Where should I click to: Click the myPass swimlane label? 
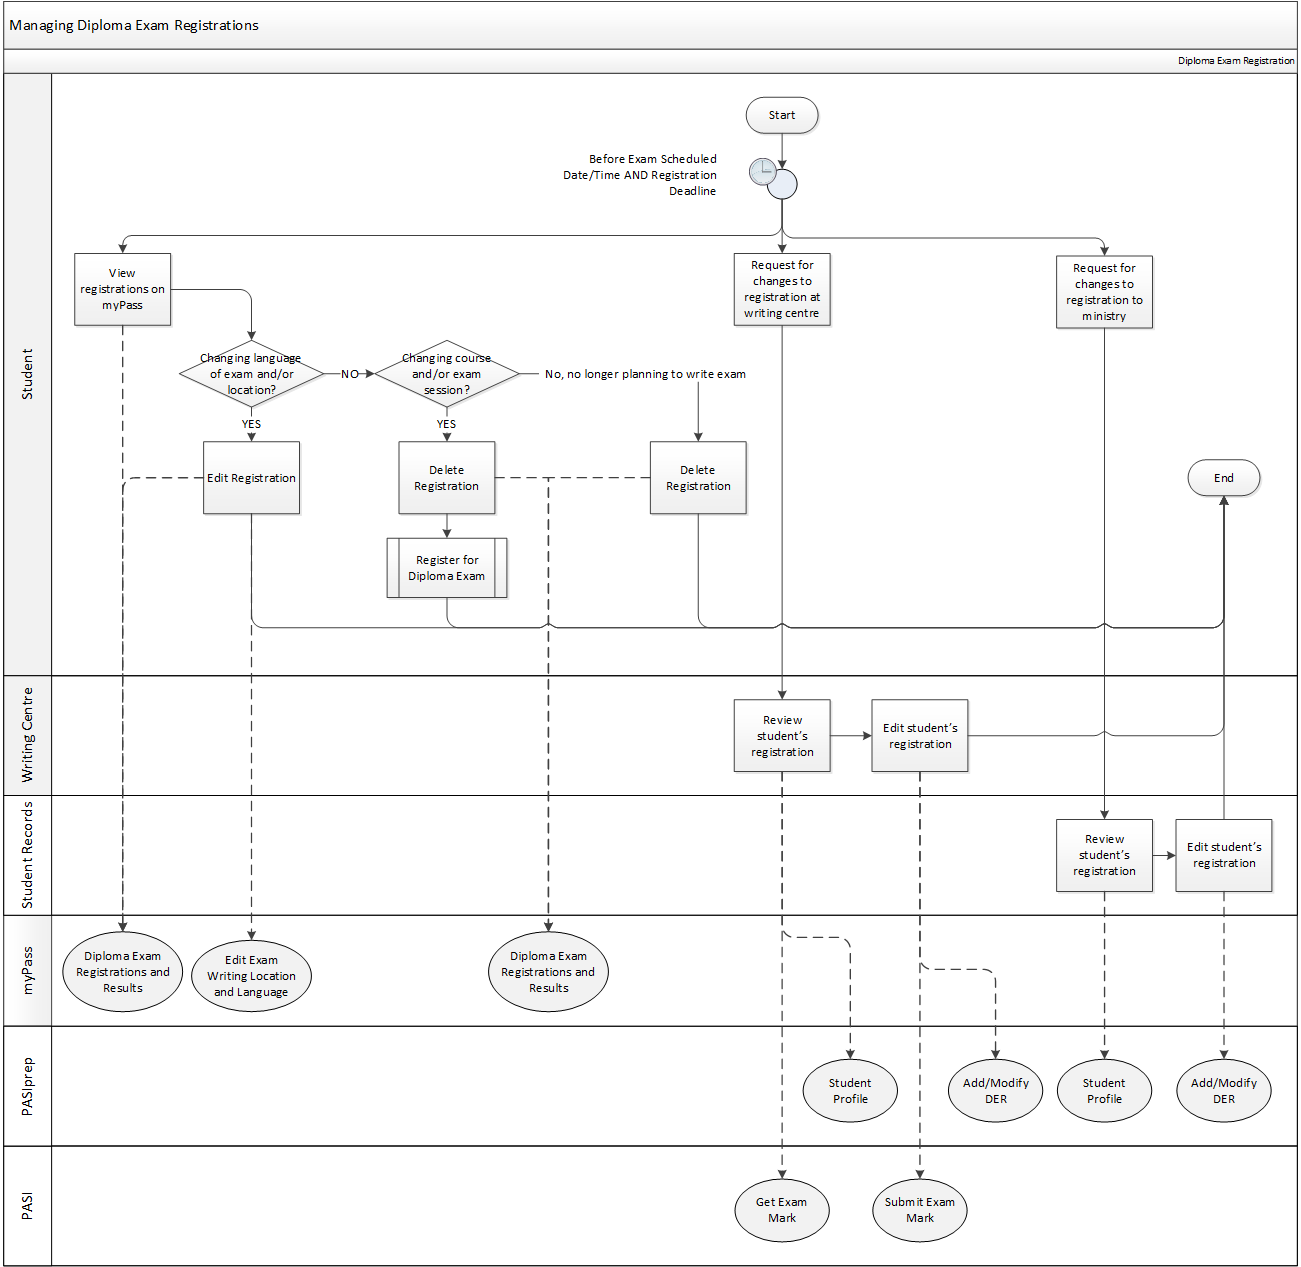tap(27, 970)
